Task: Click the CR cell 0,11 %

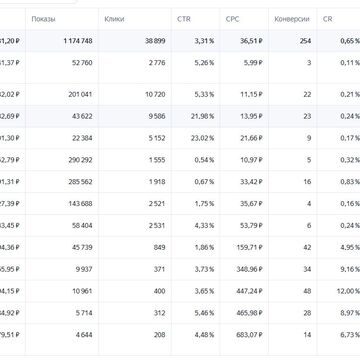Action: [x=350, y=63]
